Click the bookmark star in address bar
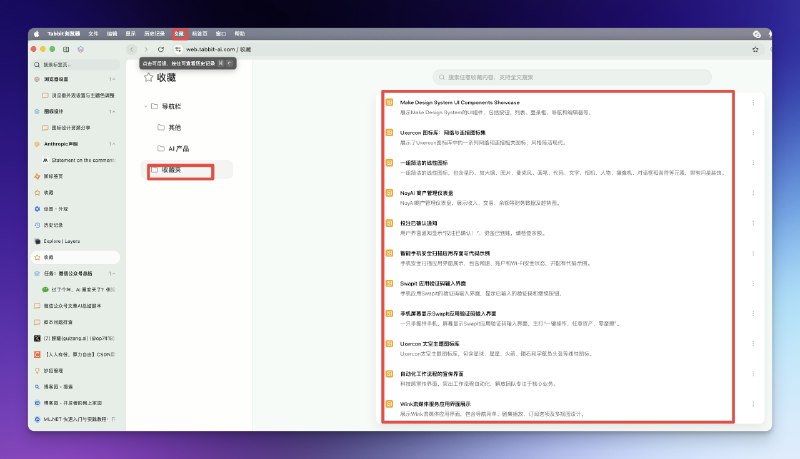 [755, 48]
